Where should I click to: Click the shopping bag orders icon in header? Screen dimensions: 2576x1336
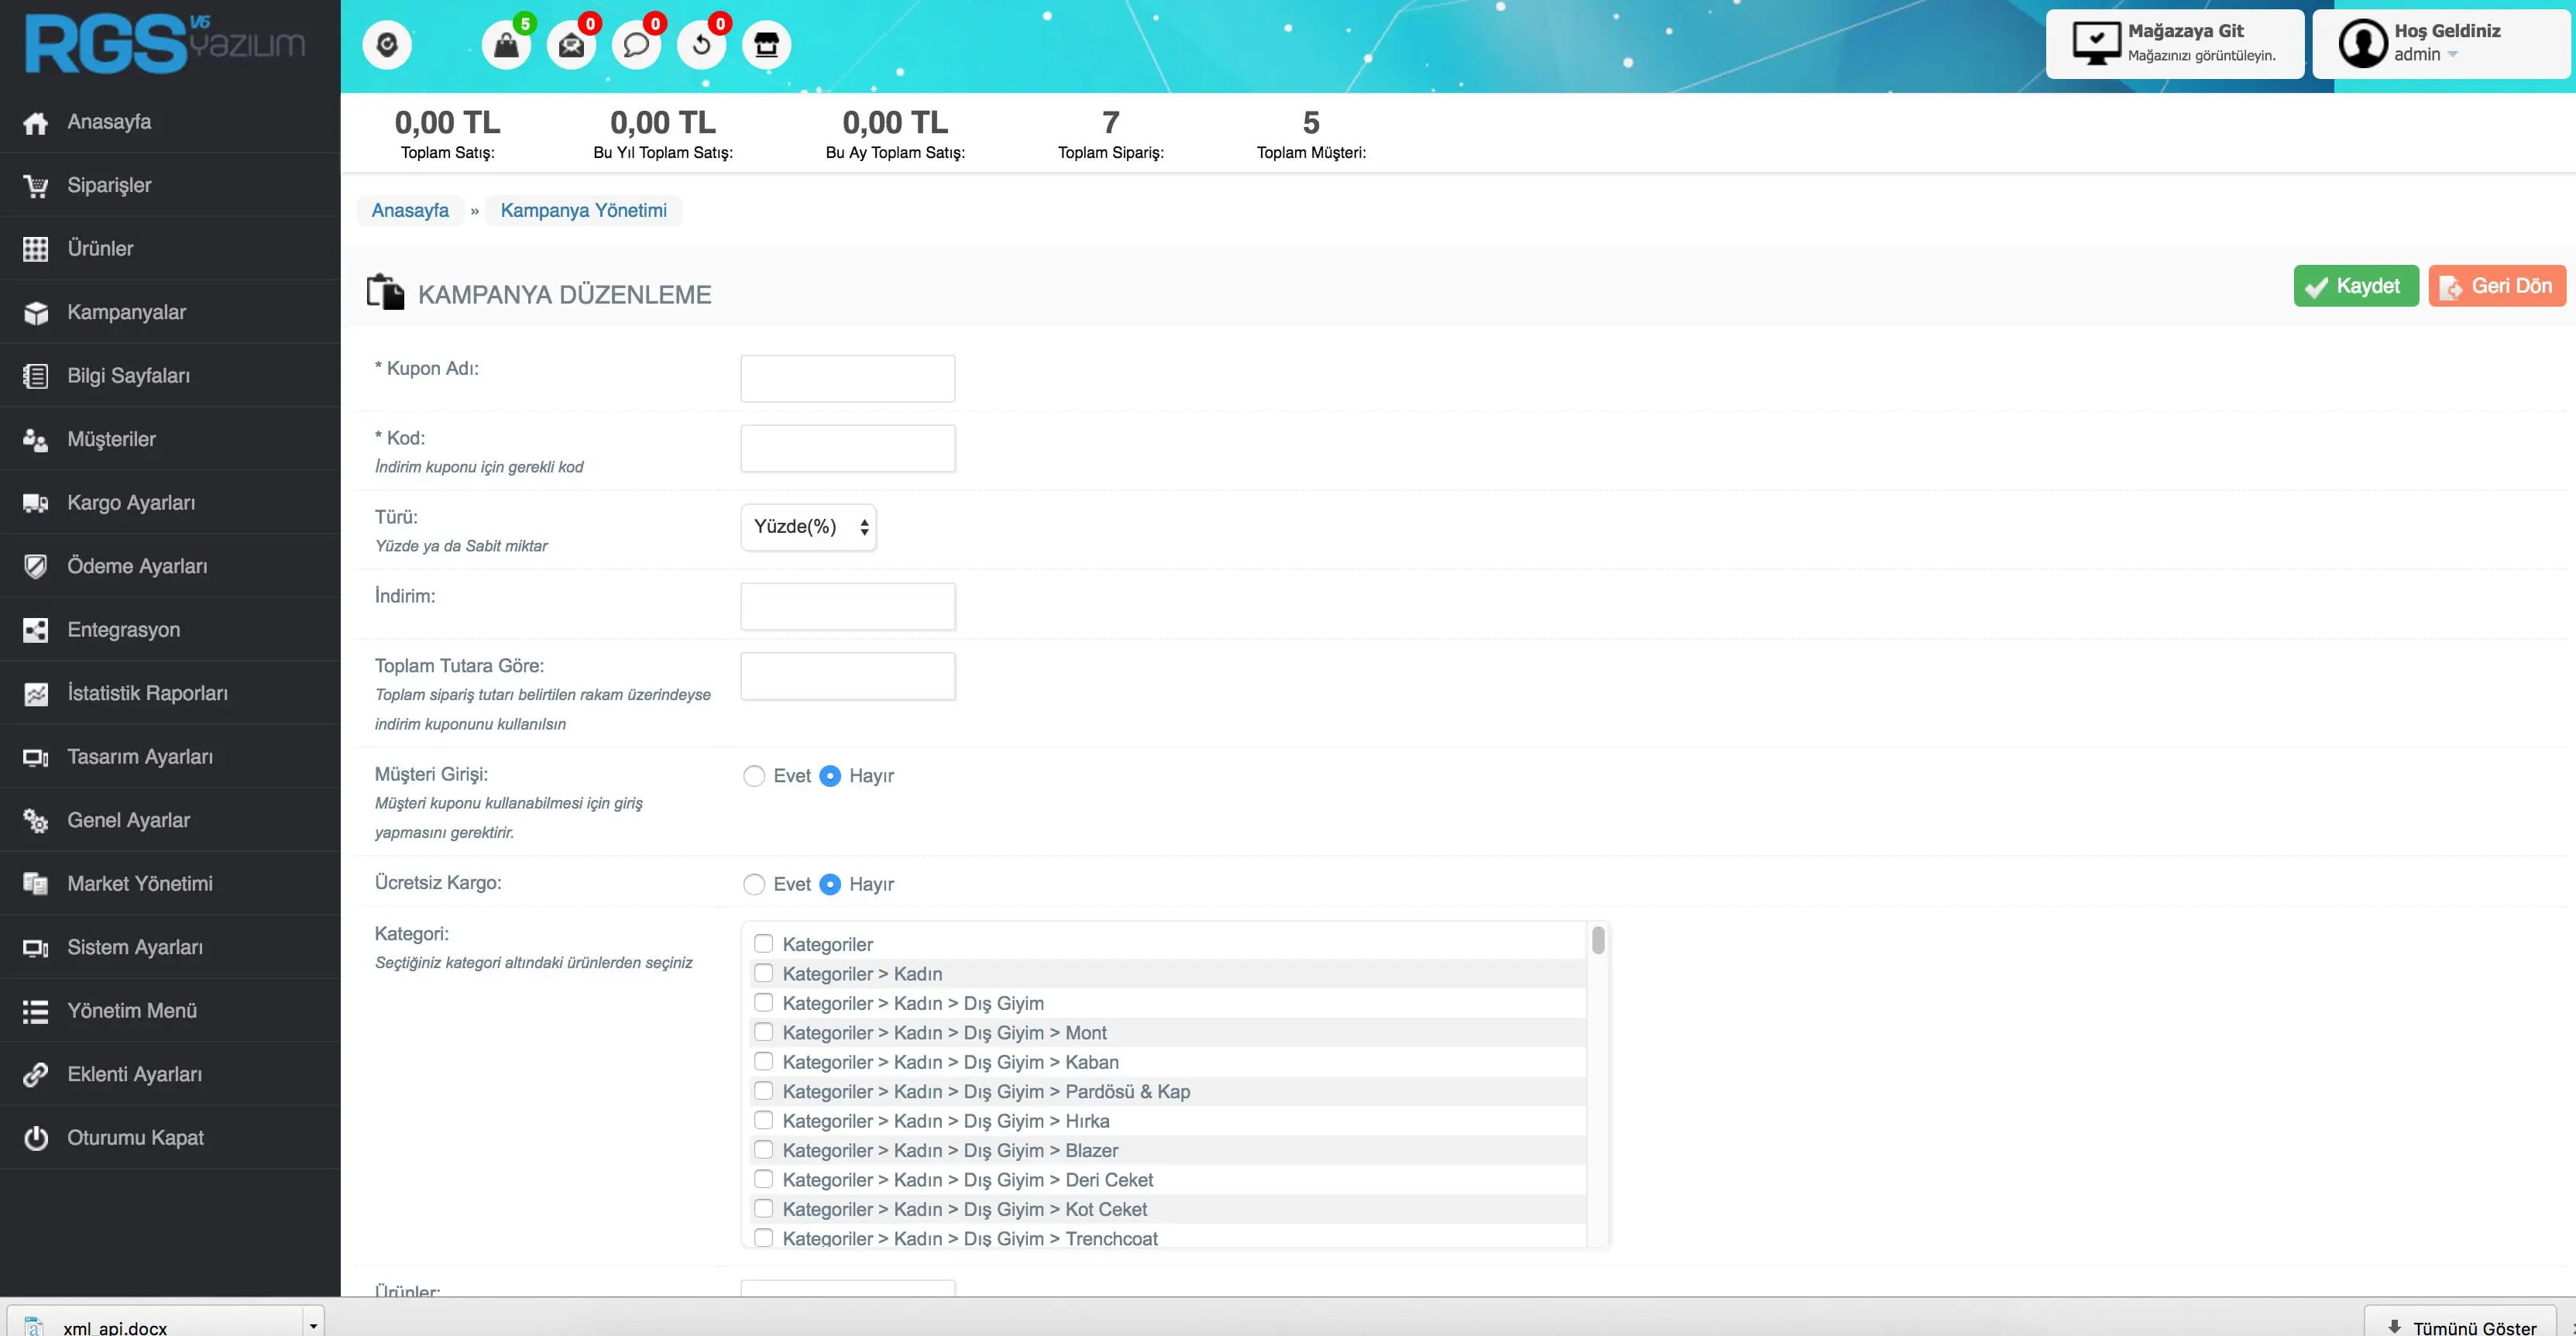[506, 45]
